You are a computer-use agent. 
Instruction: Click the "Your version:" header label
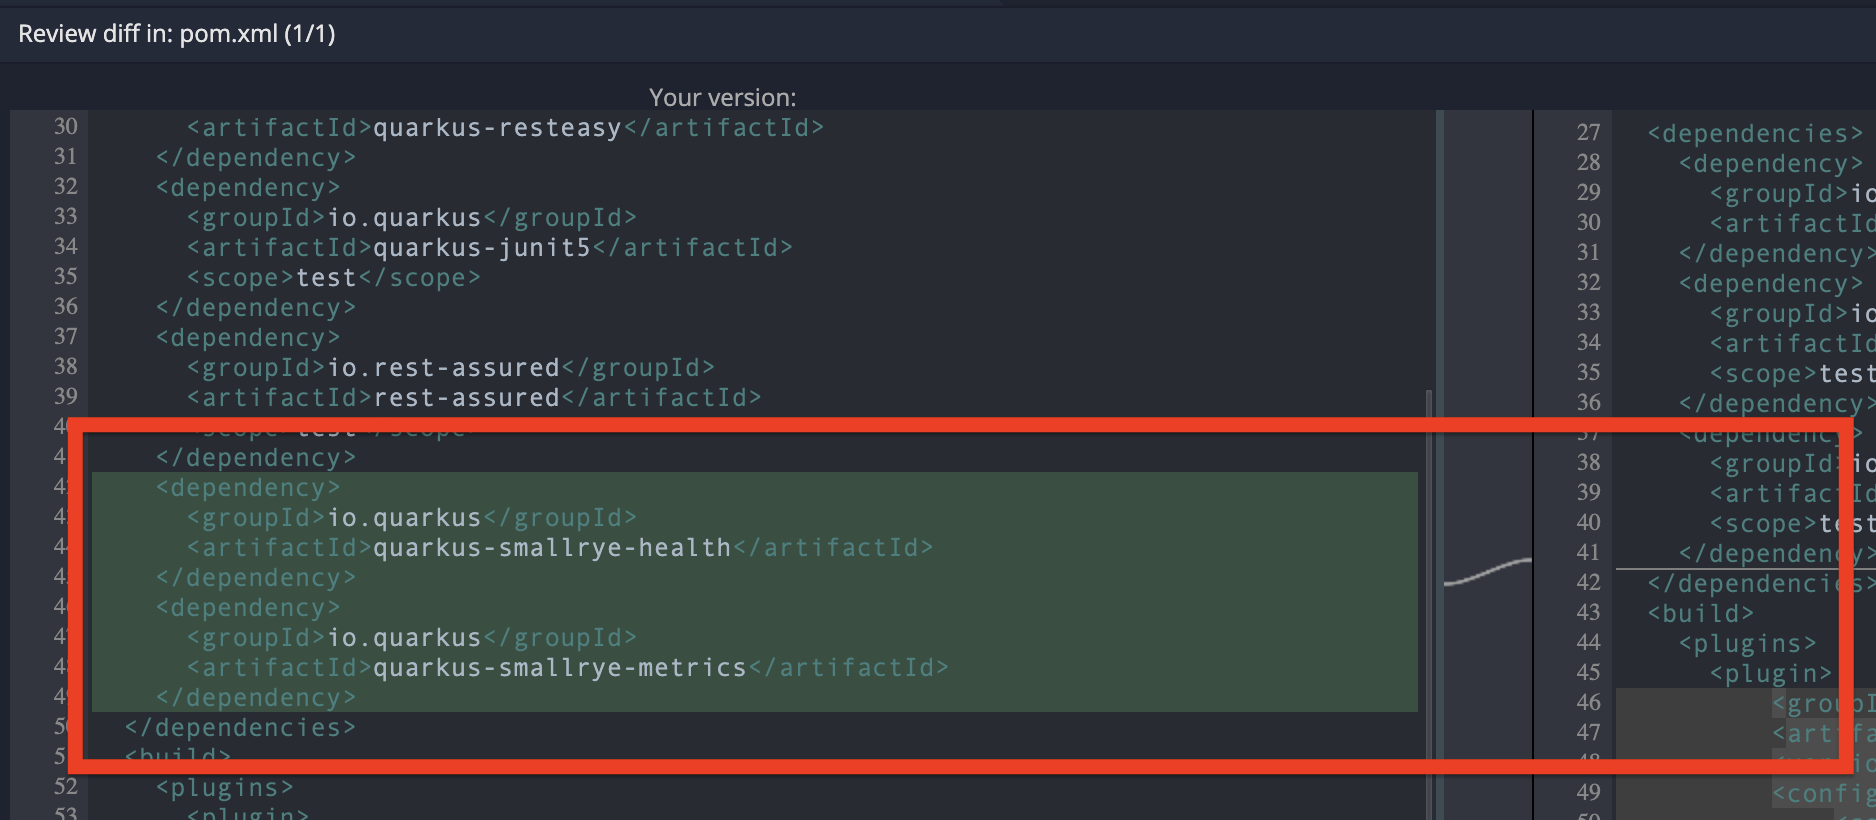coord(722,98)
